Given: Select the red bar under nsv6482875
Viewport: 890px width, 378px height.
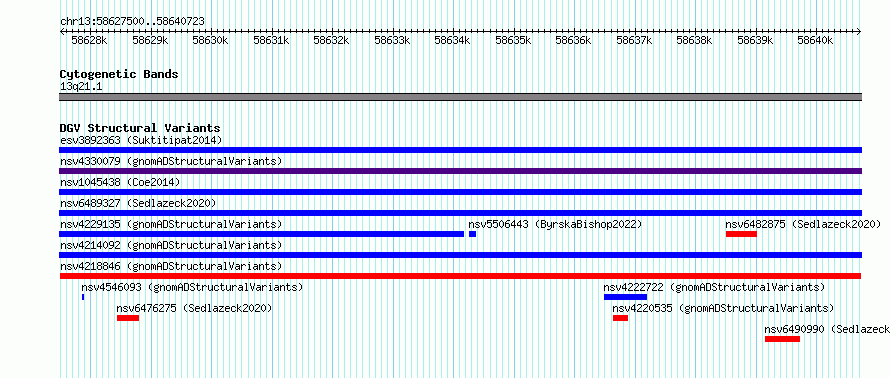Looking at the screenshot, I should (741, 234).
